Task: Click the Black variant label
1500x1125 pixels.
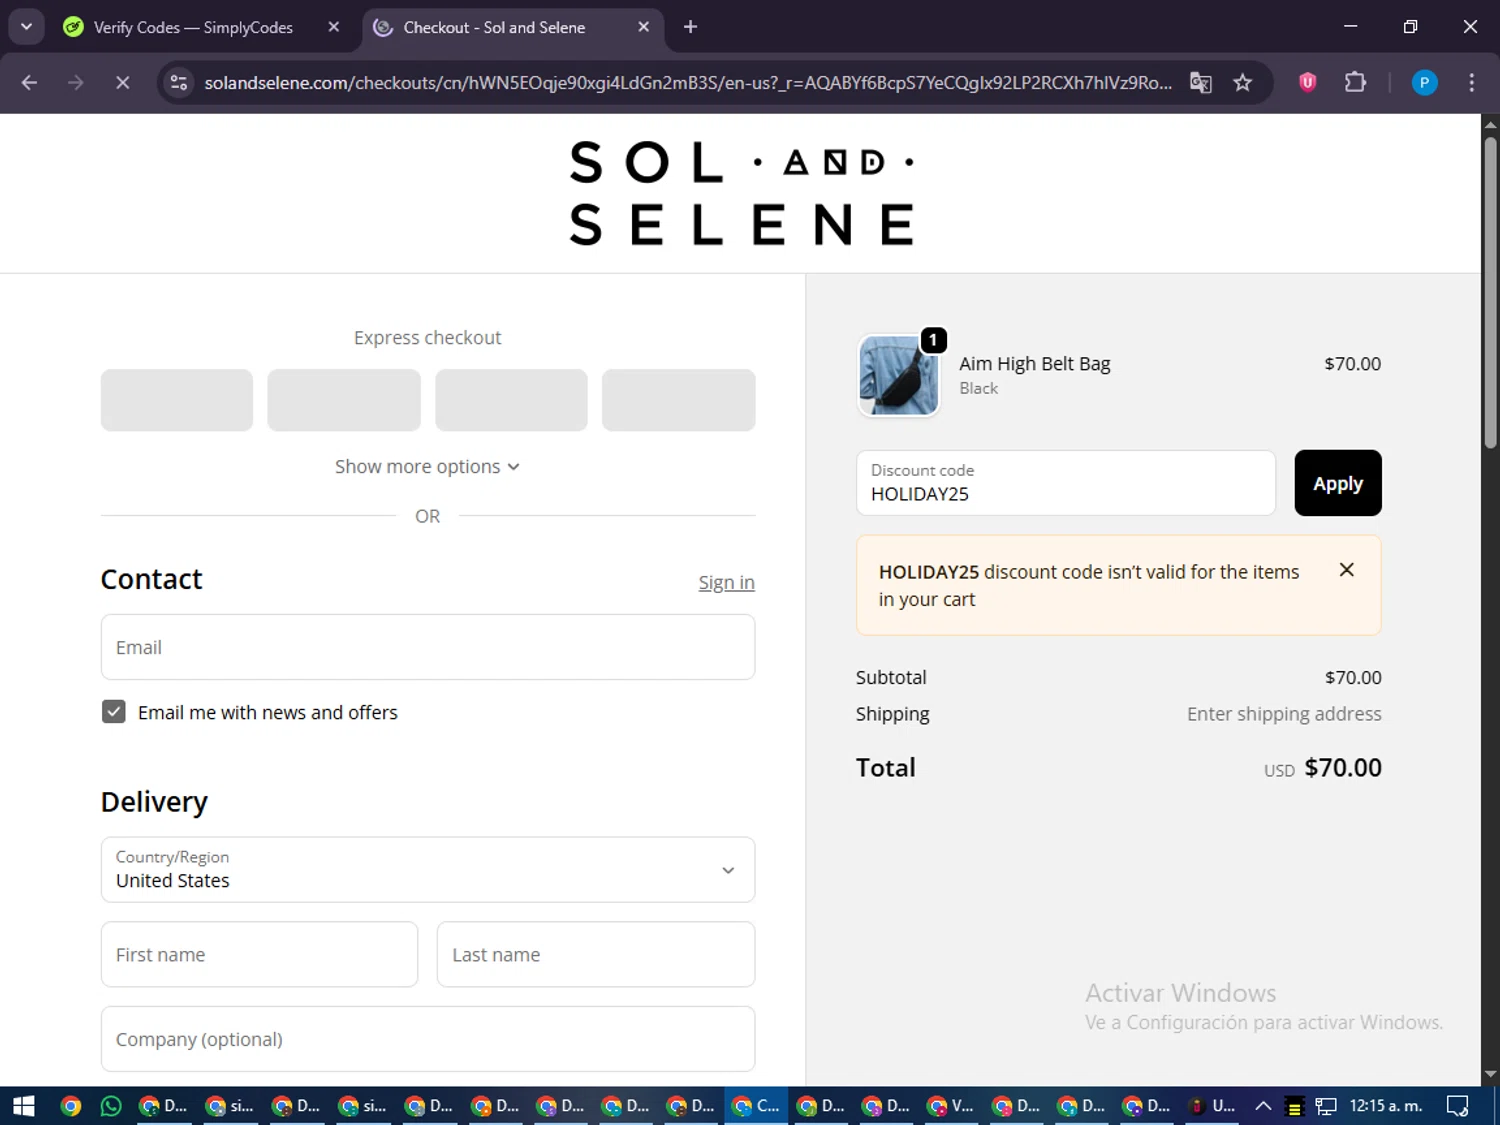Action: [979, 388]
